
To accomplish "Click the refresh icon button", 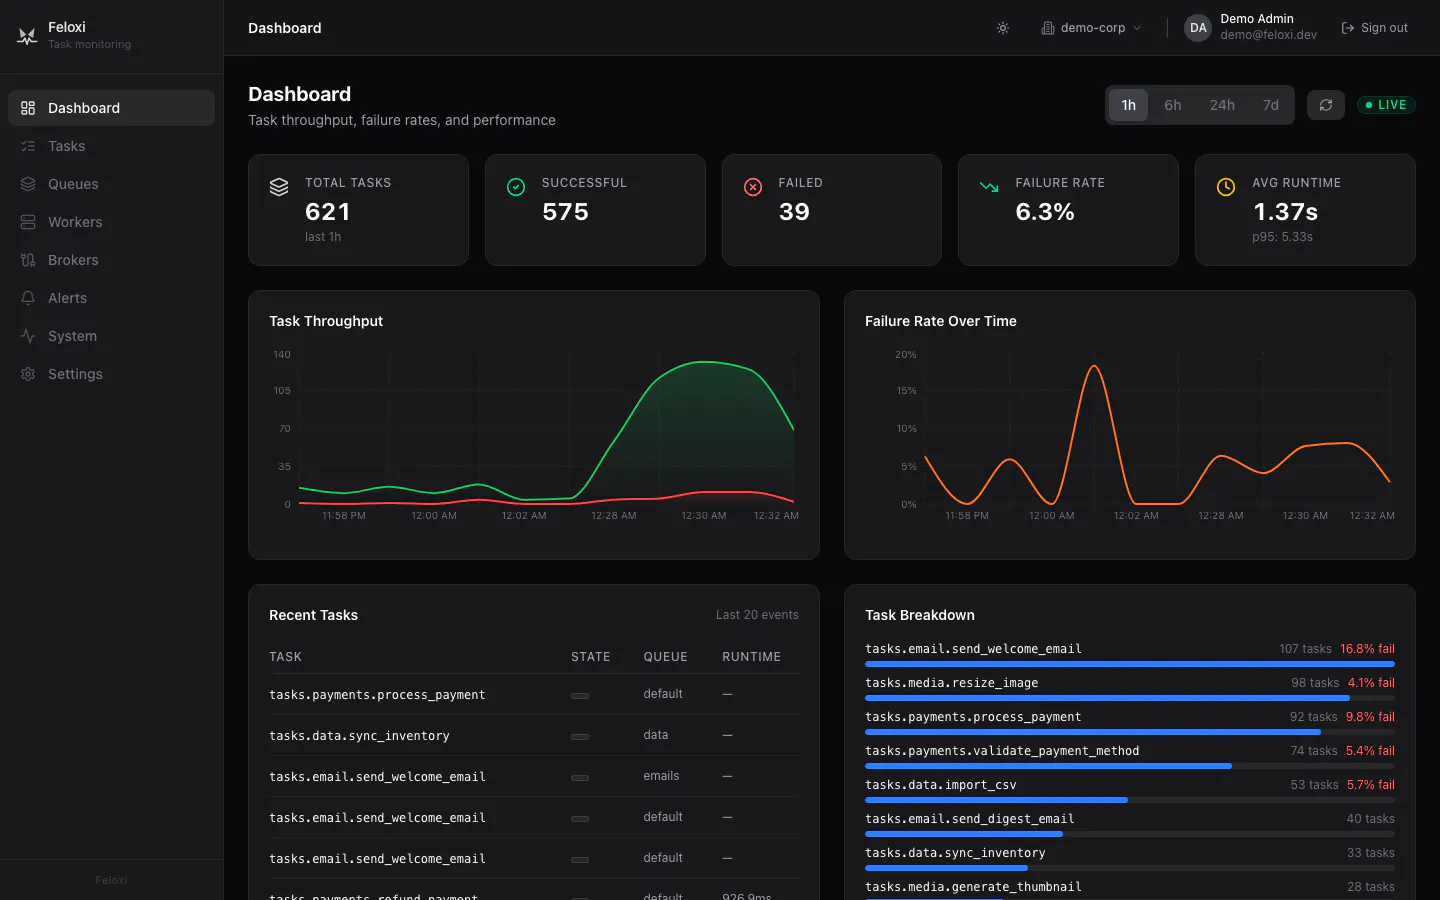I will pos(1326,105).
